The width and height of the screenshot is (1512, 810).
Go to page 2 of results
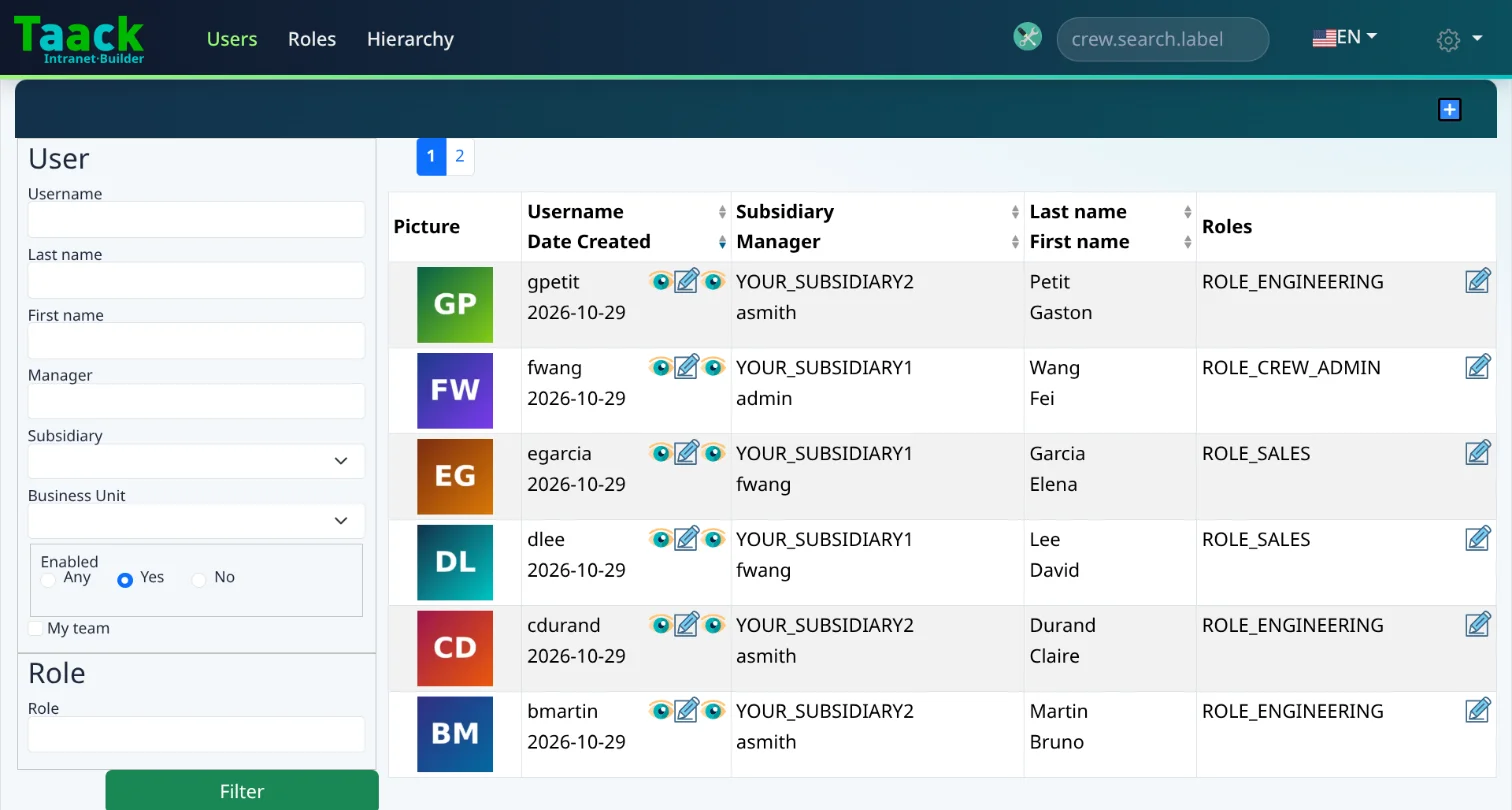[460, 156]
